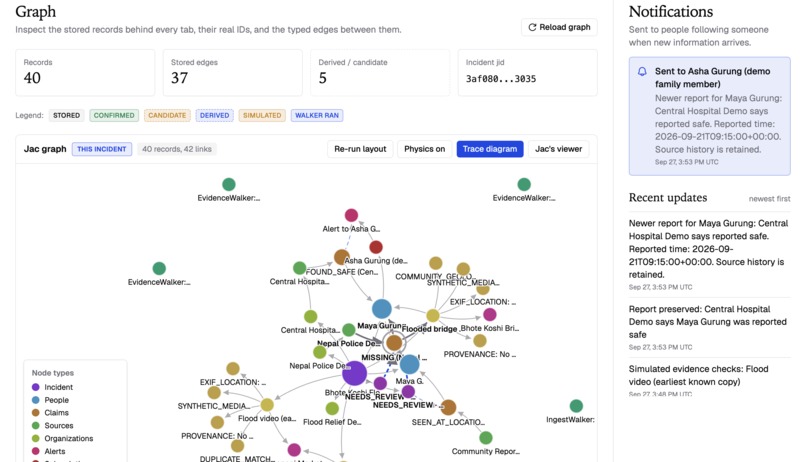
Task: Click the STORED legend chip
Action: tap(67, 116)
